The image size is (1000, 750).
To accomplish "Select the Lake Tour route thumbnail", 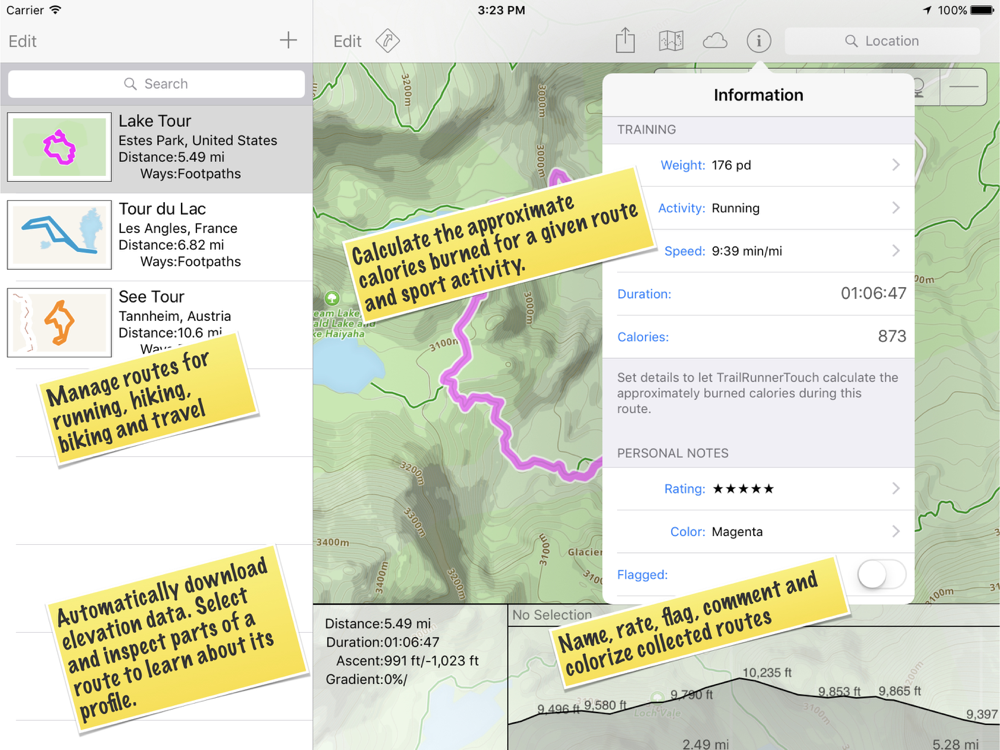I will click(59, 147).
